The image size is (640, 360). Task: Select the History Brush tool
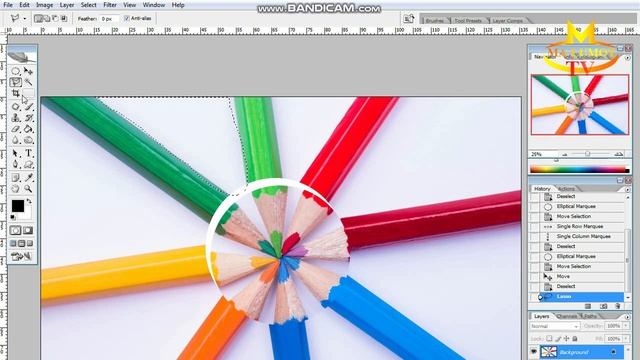click(x=28, y=118)
